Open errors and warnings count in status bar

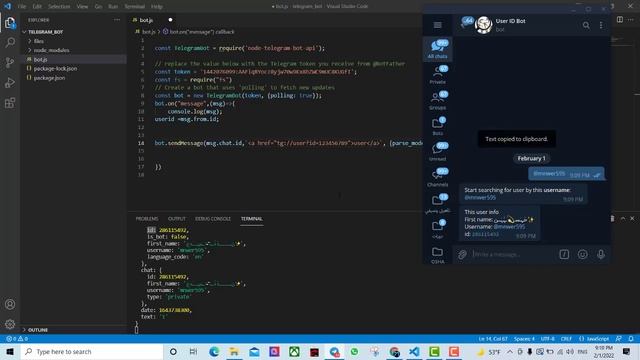pos(17,339)
